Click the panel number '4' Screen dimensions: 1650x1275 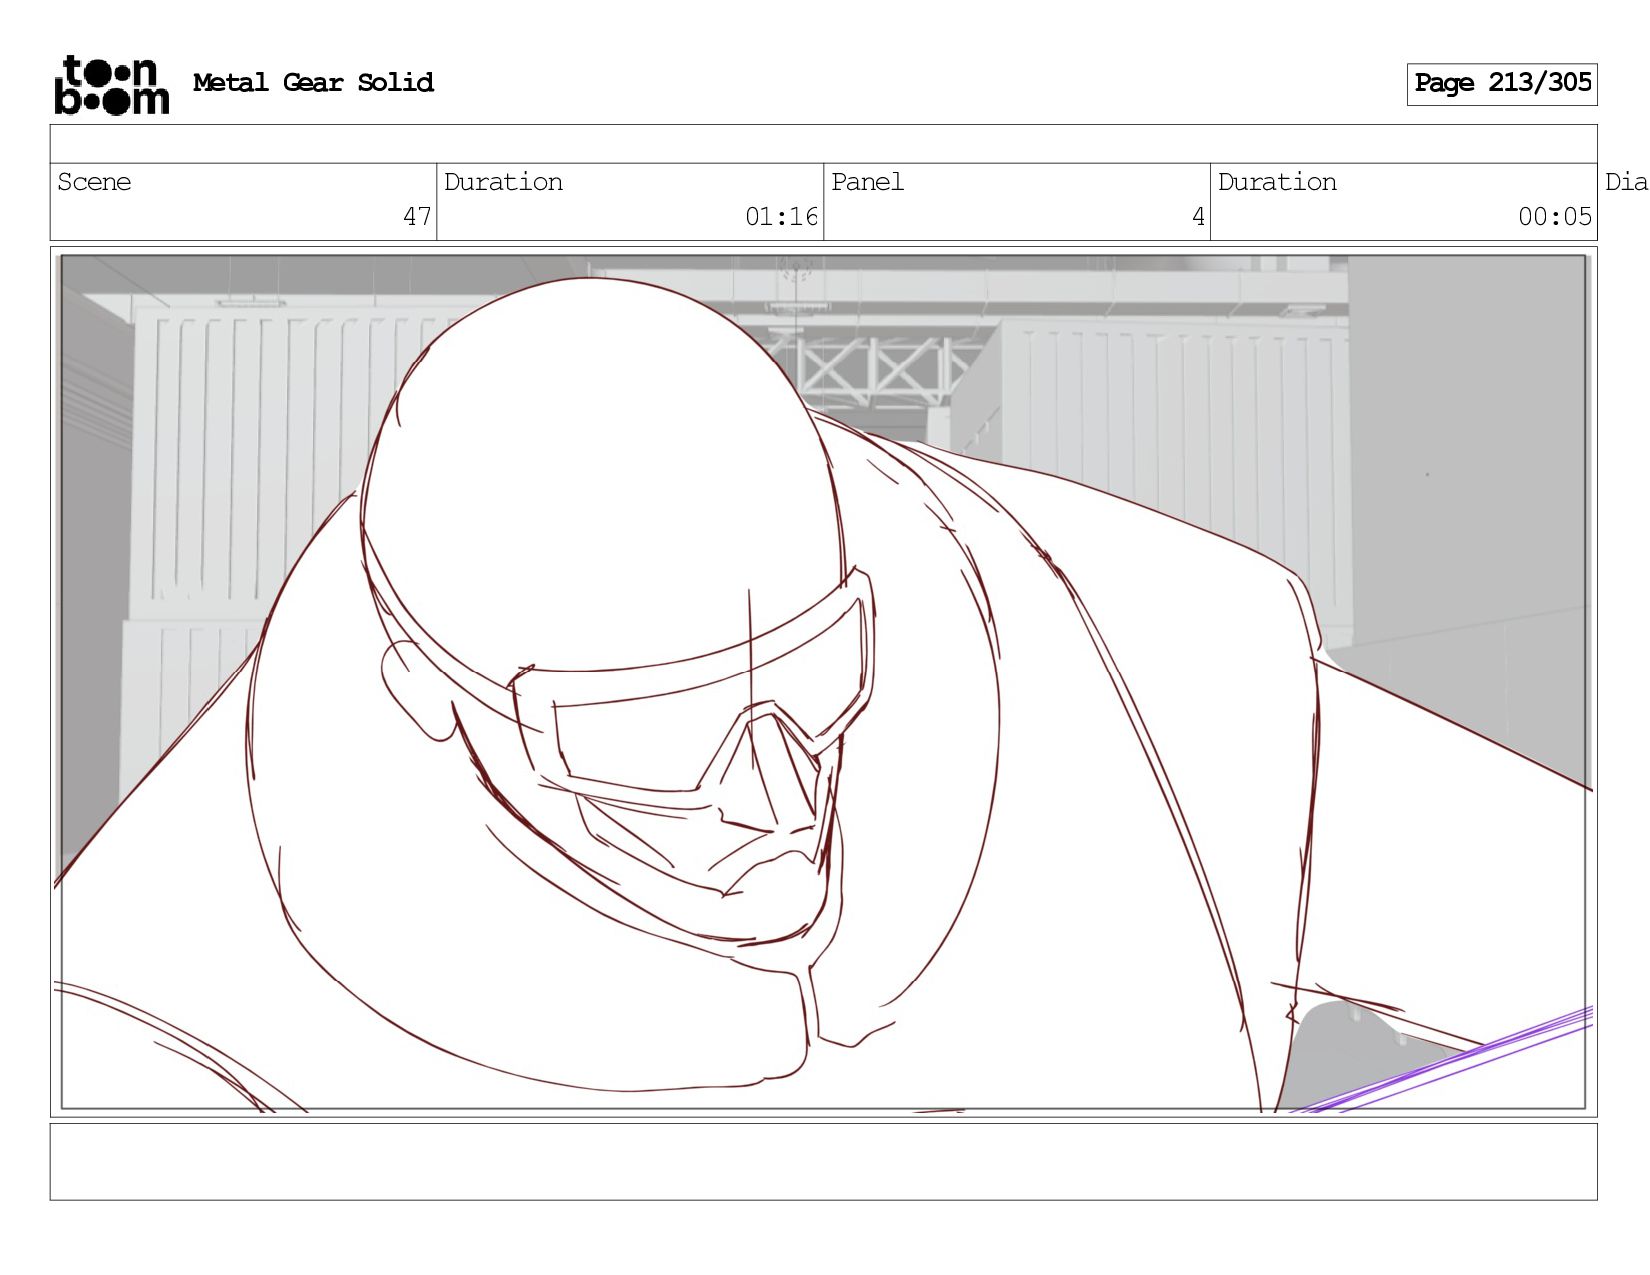(x=1198, y=217)
